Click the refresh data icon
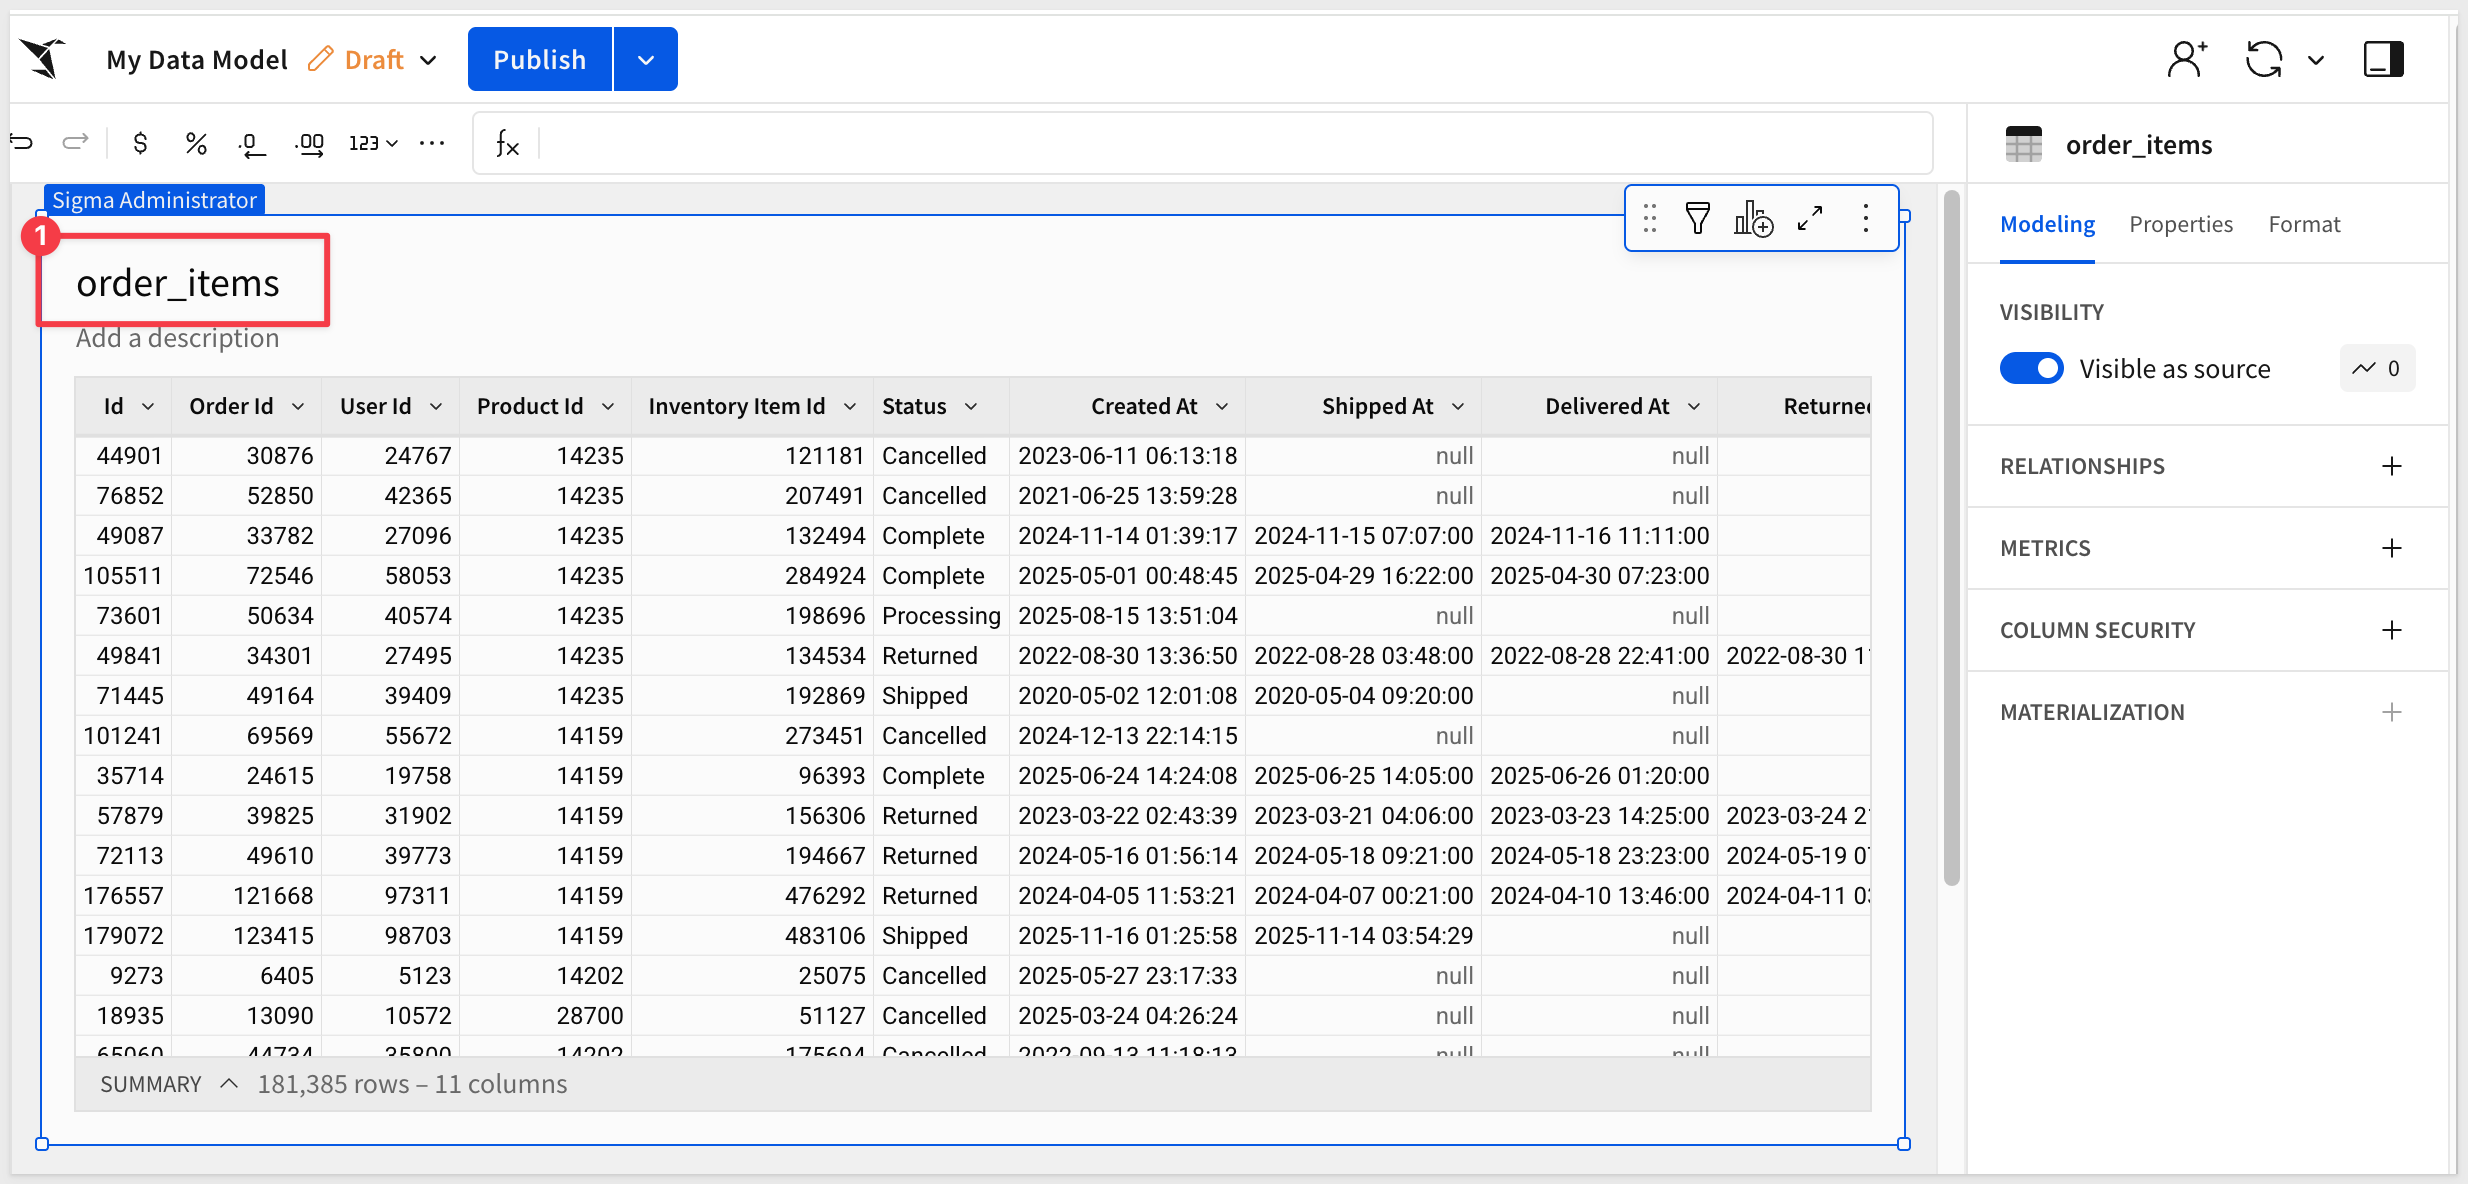Screen dimensions: 2468x1184 click(2264, 59)
